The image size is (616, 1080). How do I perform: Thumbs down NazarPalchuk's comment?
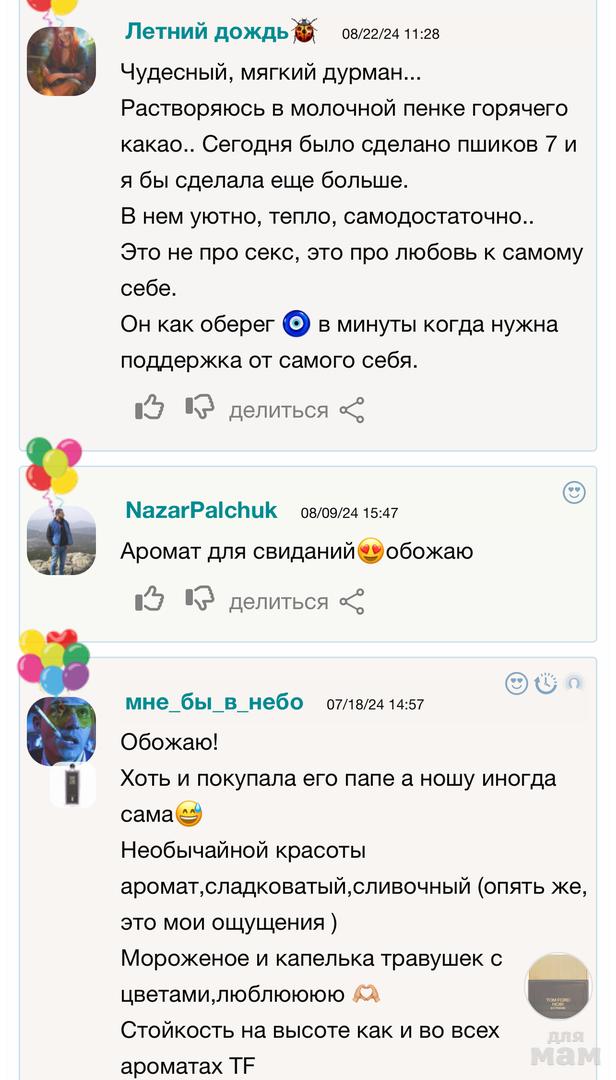[x=200, y=599]
